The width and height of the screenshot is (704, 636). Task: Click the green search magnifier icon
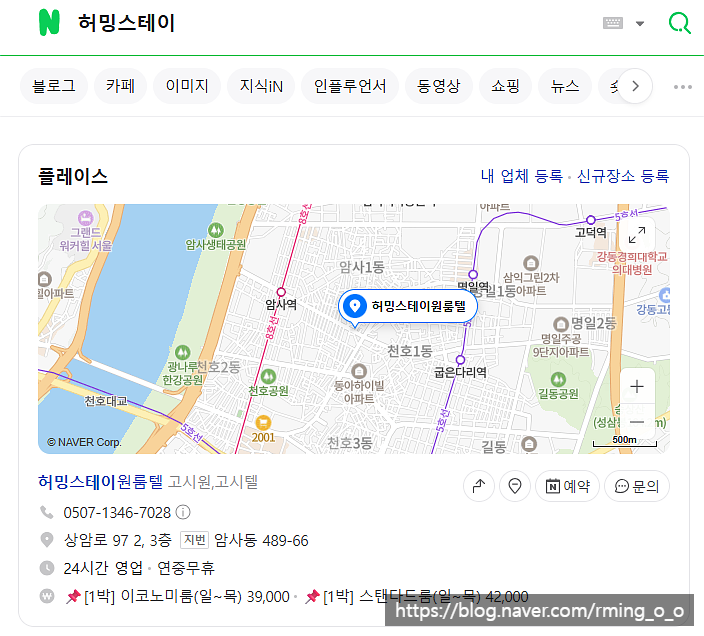point(679,22)
